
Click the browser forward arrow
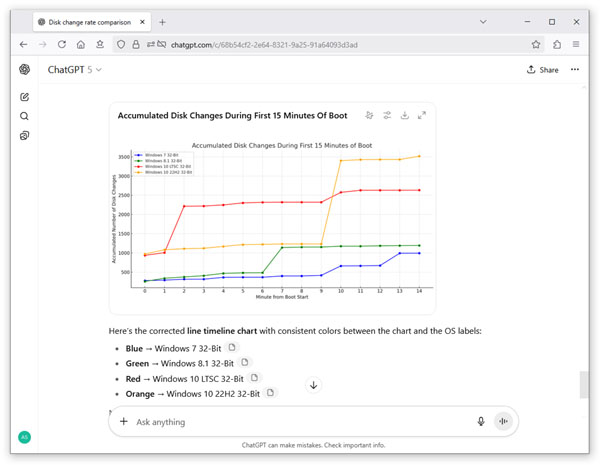pyautogui.click(x=42, y=44)
